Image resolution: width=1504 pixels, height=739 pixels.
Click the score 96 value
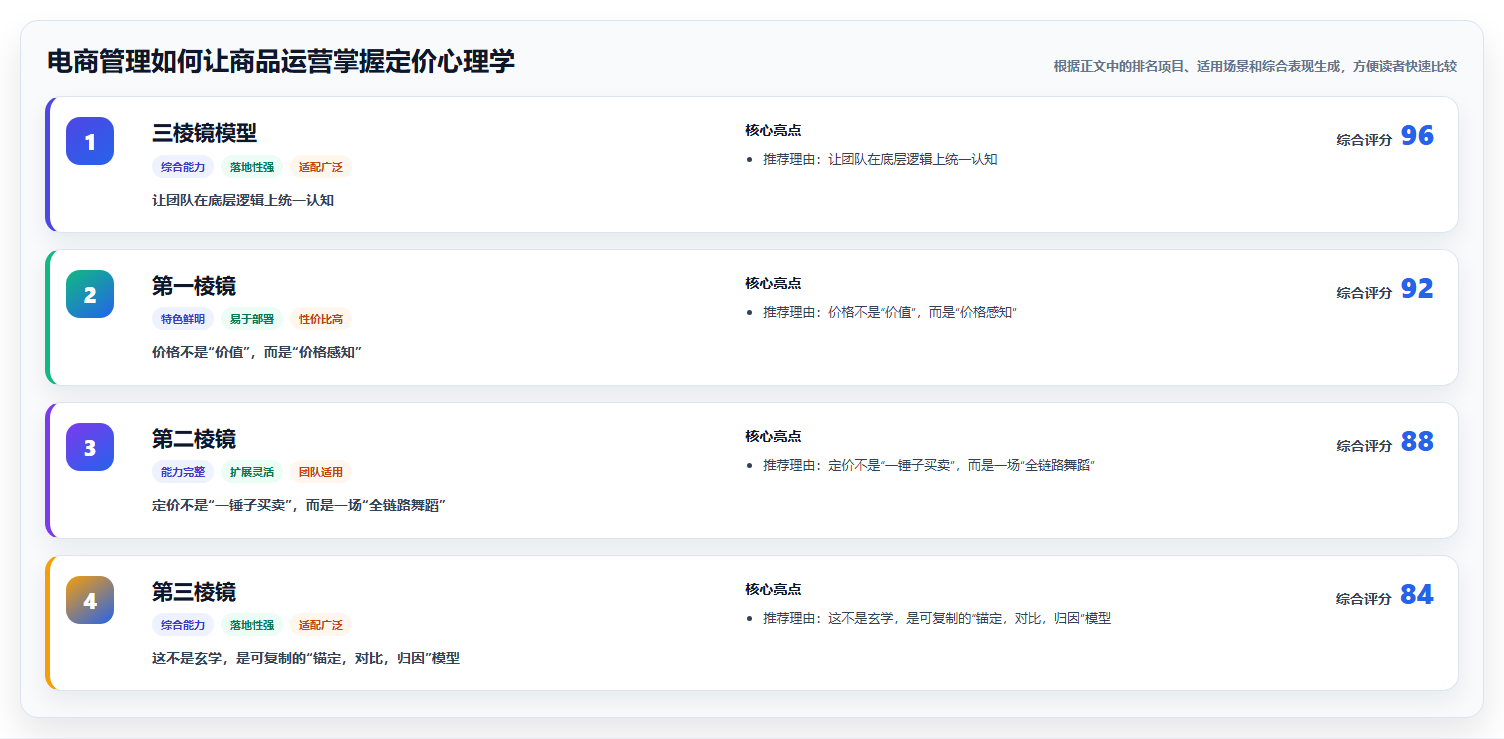tap(1417, 136)
